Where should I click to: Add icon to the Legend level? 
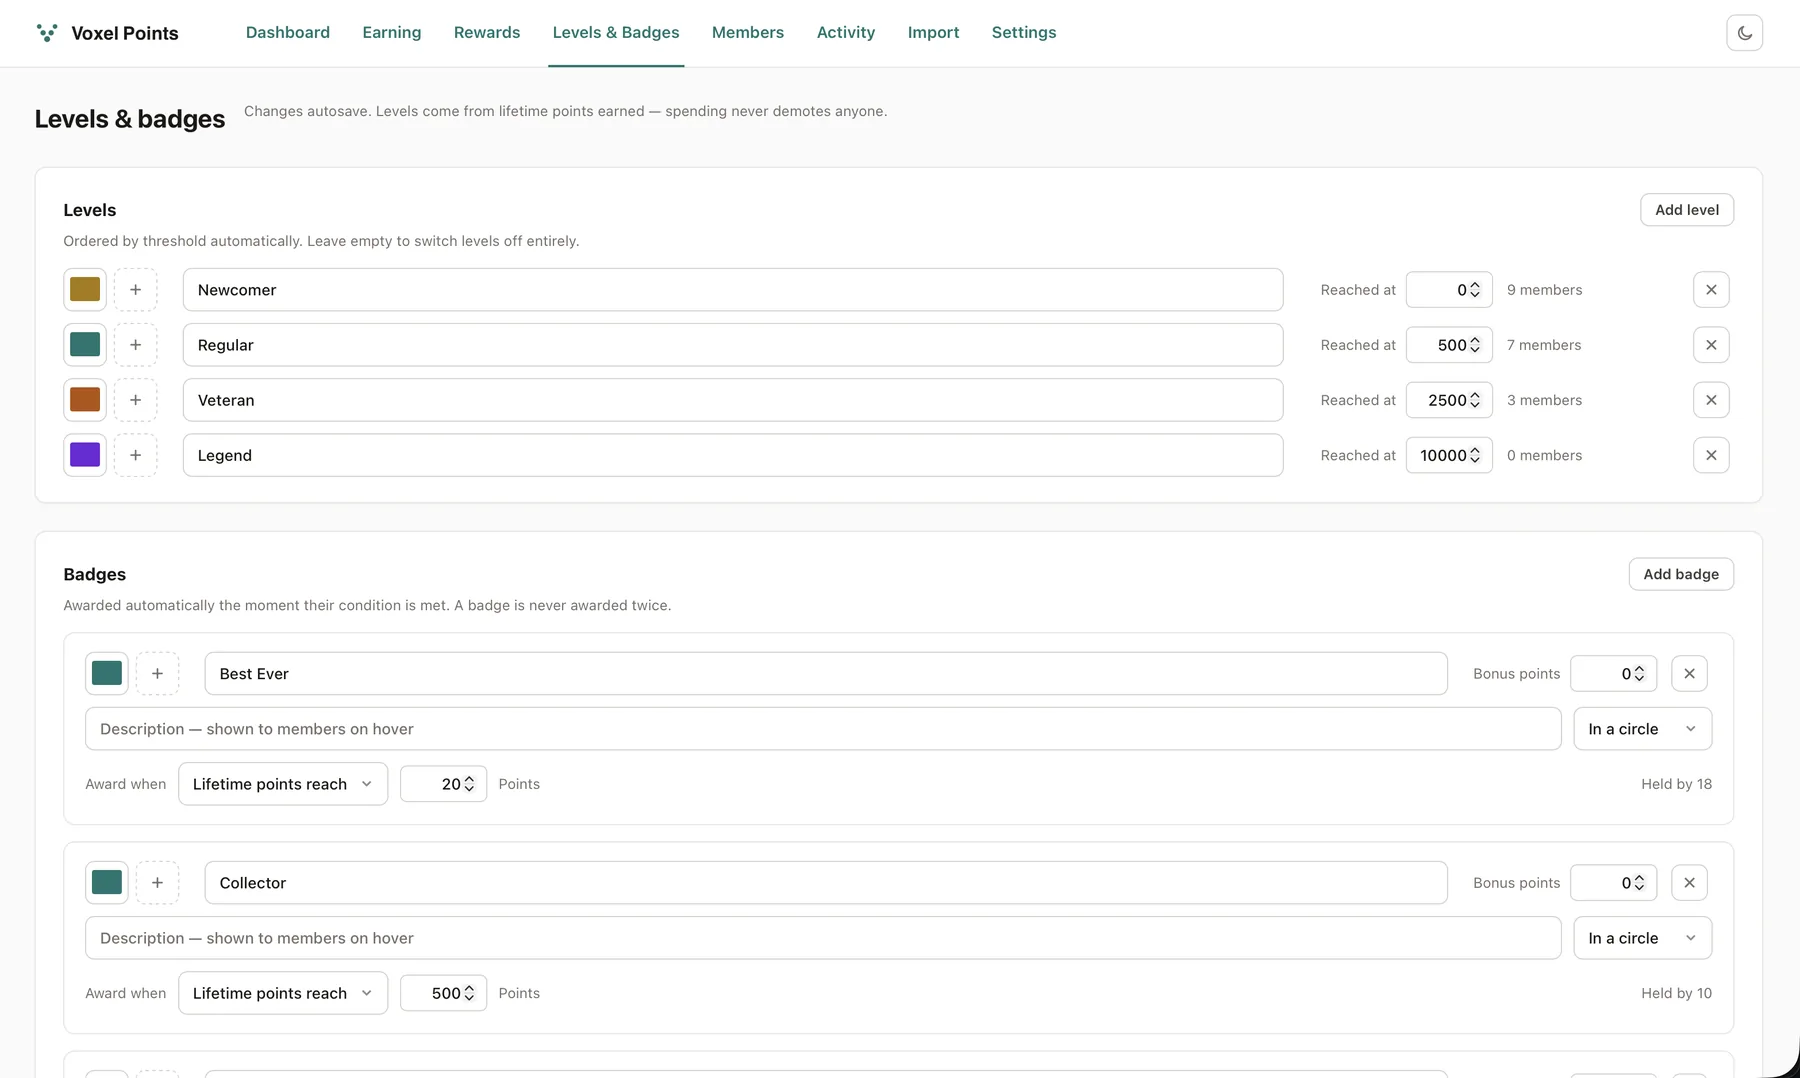[x=135, y=455]
